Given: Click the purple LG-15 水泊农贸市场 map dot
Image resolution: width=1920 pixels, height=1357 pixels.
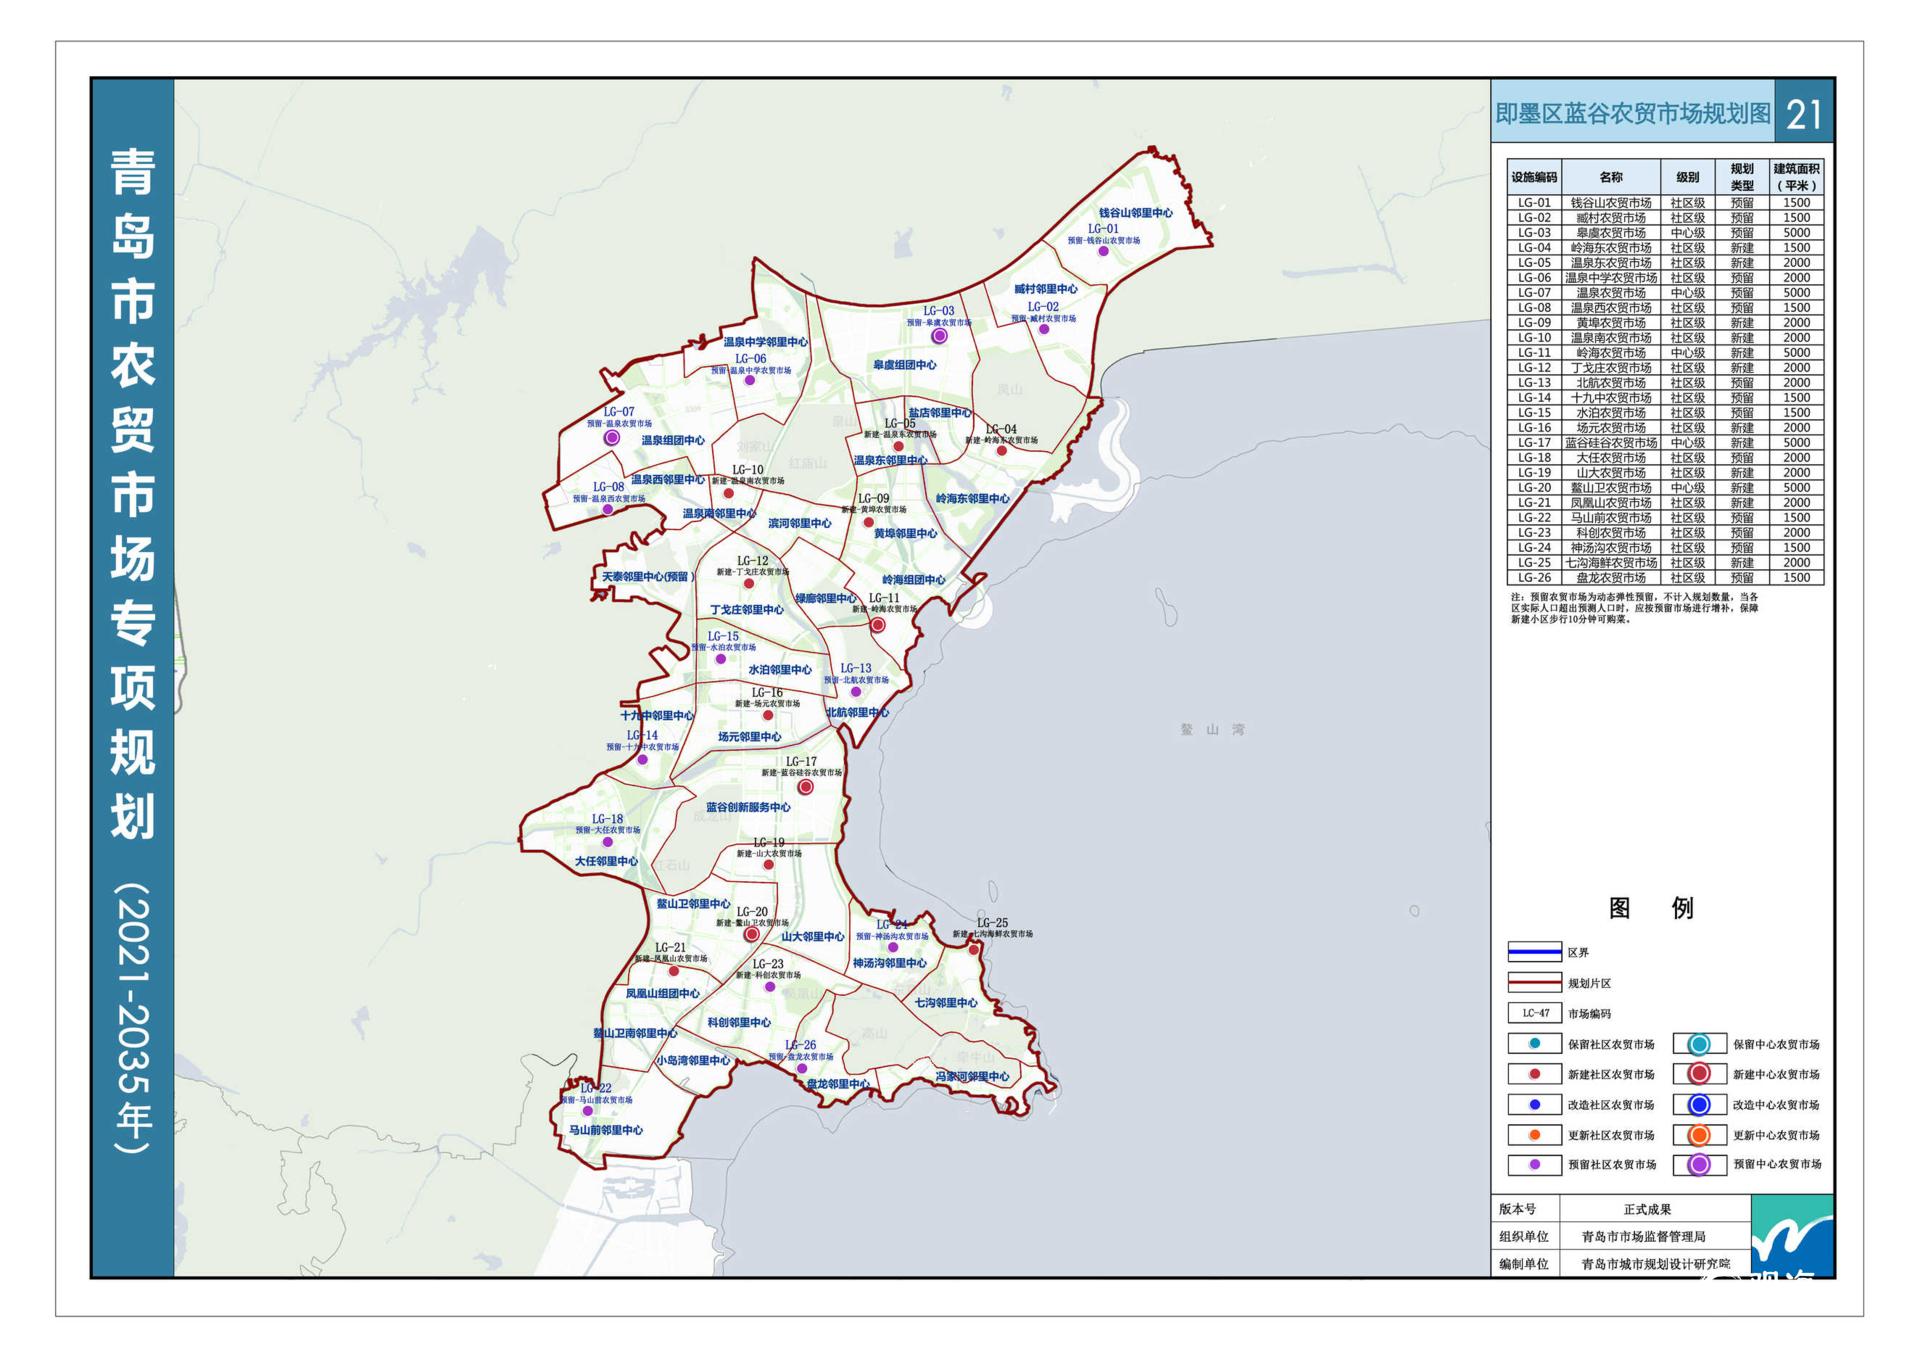Looking at the screenshot, I should pyautogui.click(x=720, y=660).
